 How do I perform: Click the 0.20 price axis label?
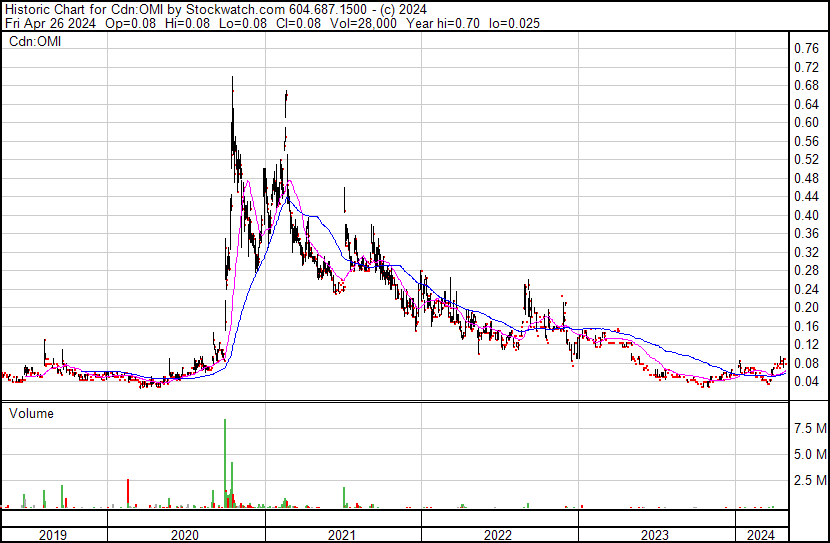point(806,307)
